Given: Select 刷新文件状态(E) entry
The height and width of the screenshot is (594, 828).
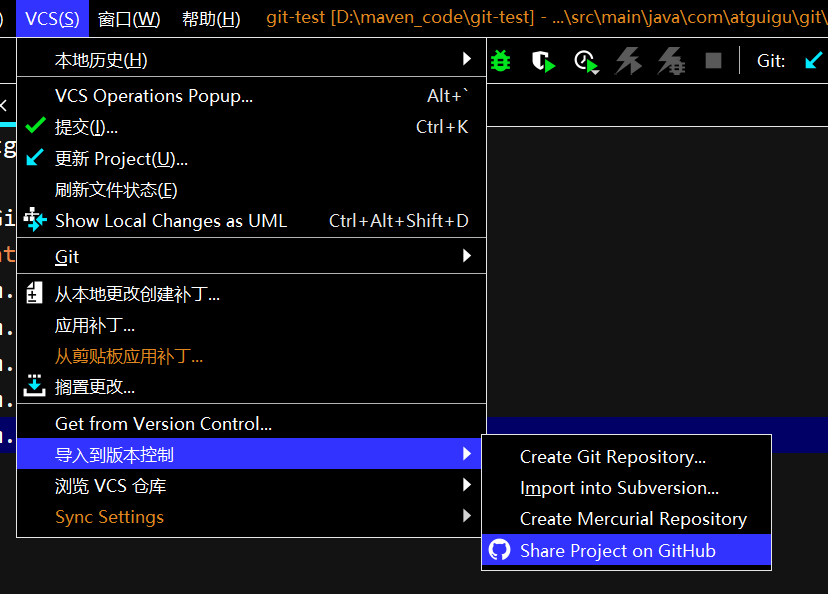Looking at the screenshot, I should pyautogui.click(x=251, y=190).
